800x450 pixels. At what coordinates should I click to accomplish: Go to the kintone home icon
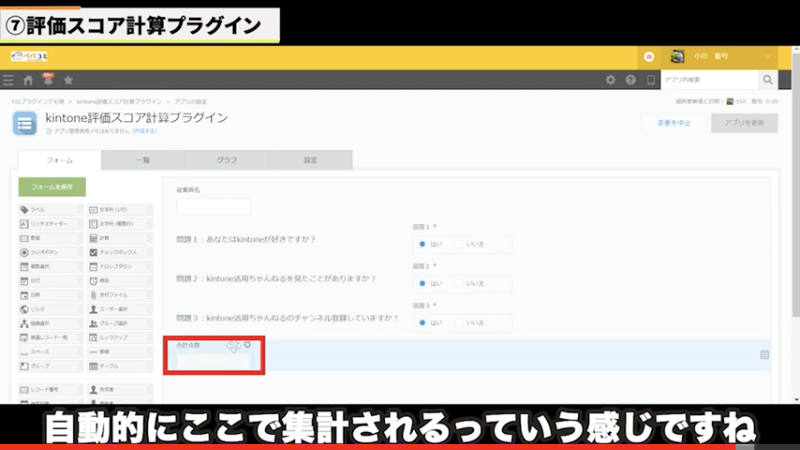[x=28, y=80]
